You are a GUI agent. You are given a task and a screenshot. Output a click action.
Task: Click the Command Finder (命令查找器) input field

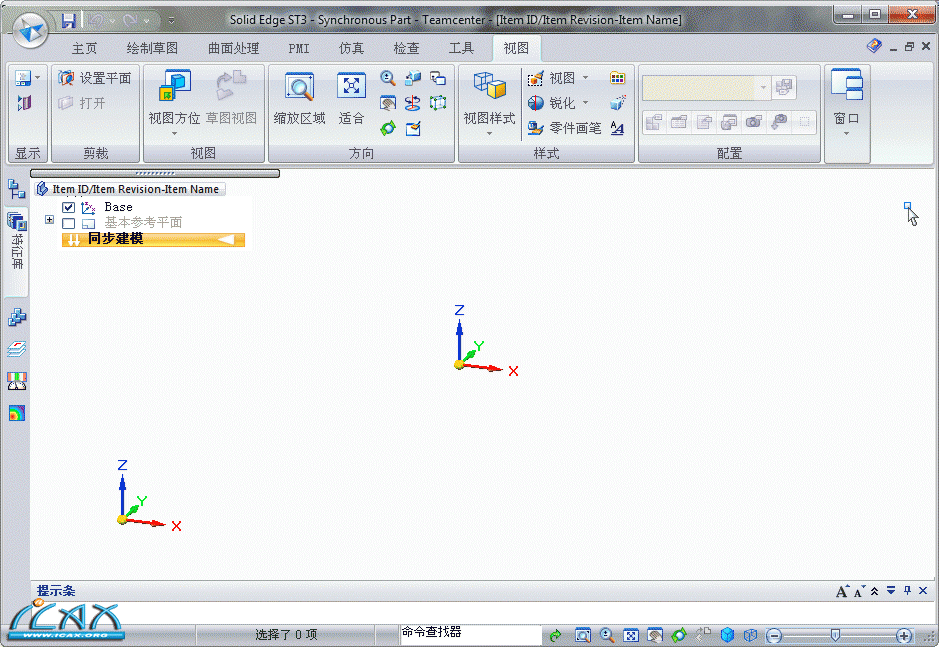coord(468,633)
